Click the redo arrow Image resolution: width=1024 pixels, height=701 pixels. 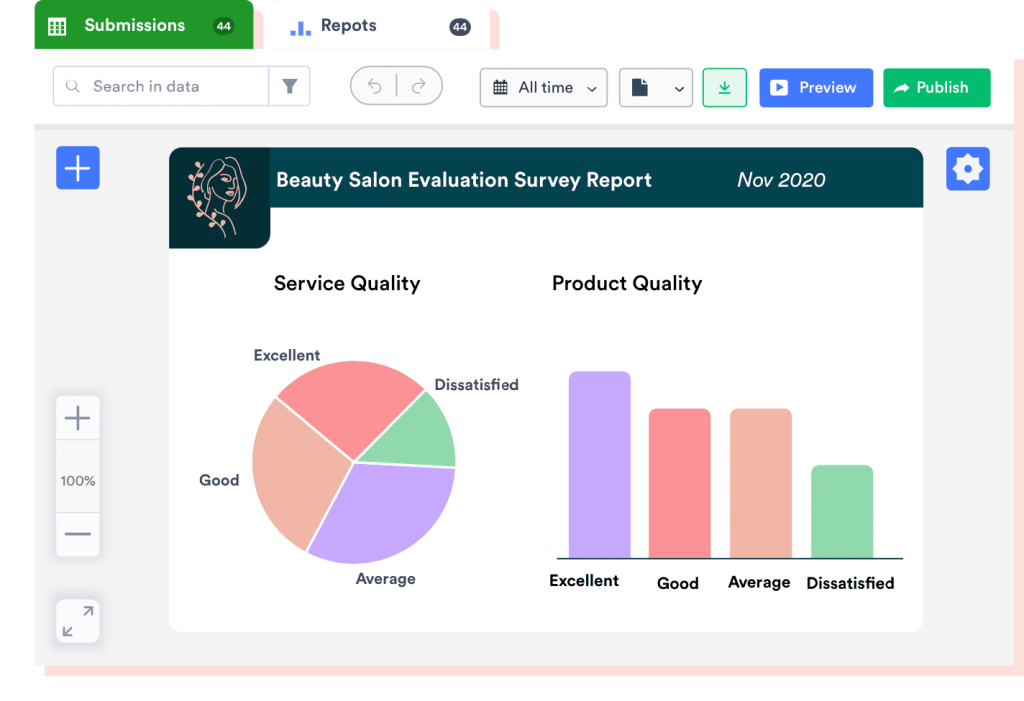[419, 87]
